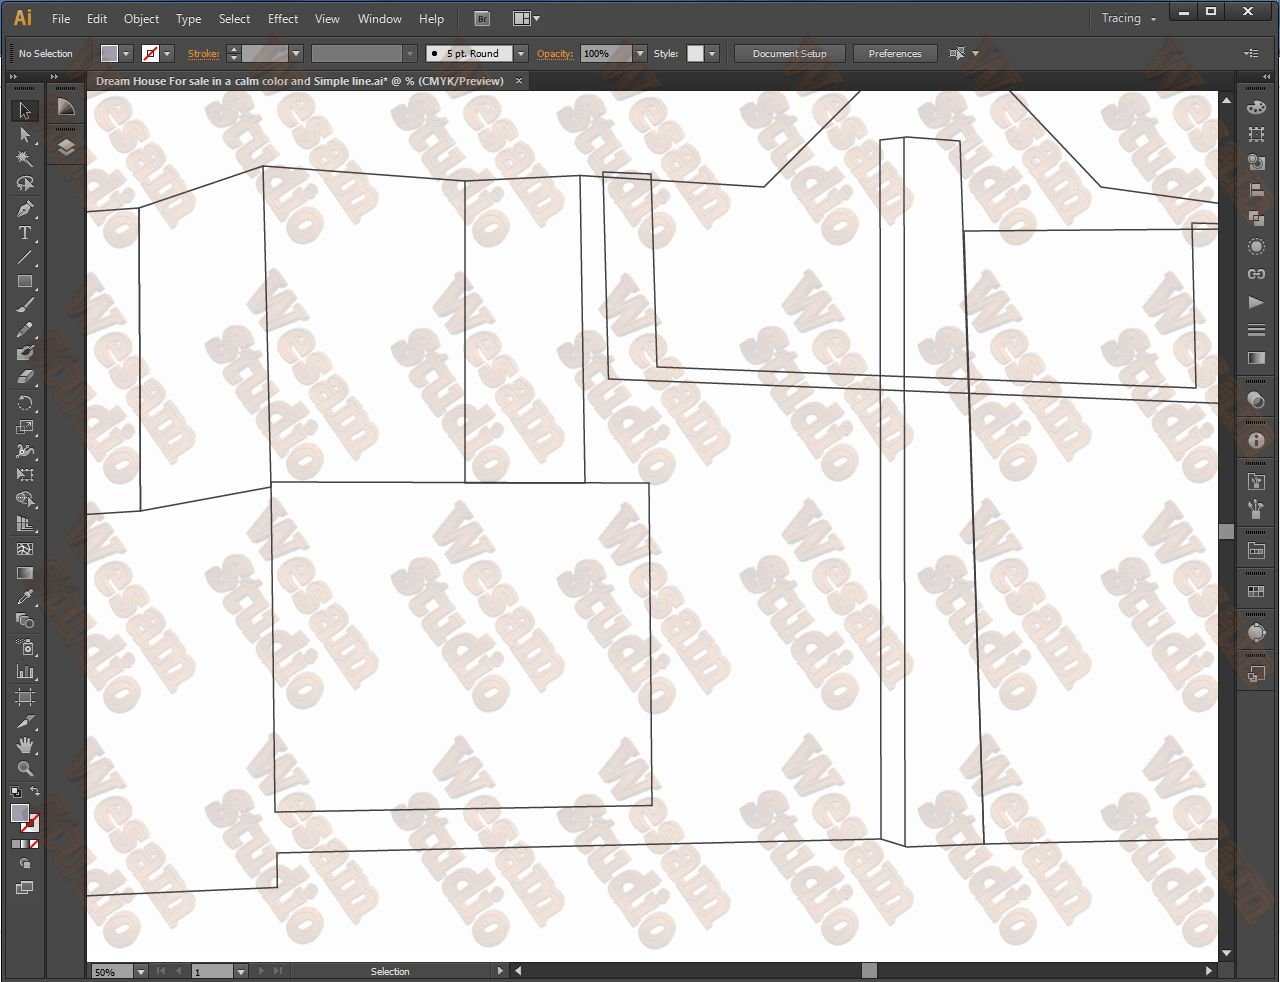Expand the Opacity 100% dropdown
This screenshot has width=1280, height=982.
(640, 54)
